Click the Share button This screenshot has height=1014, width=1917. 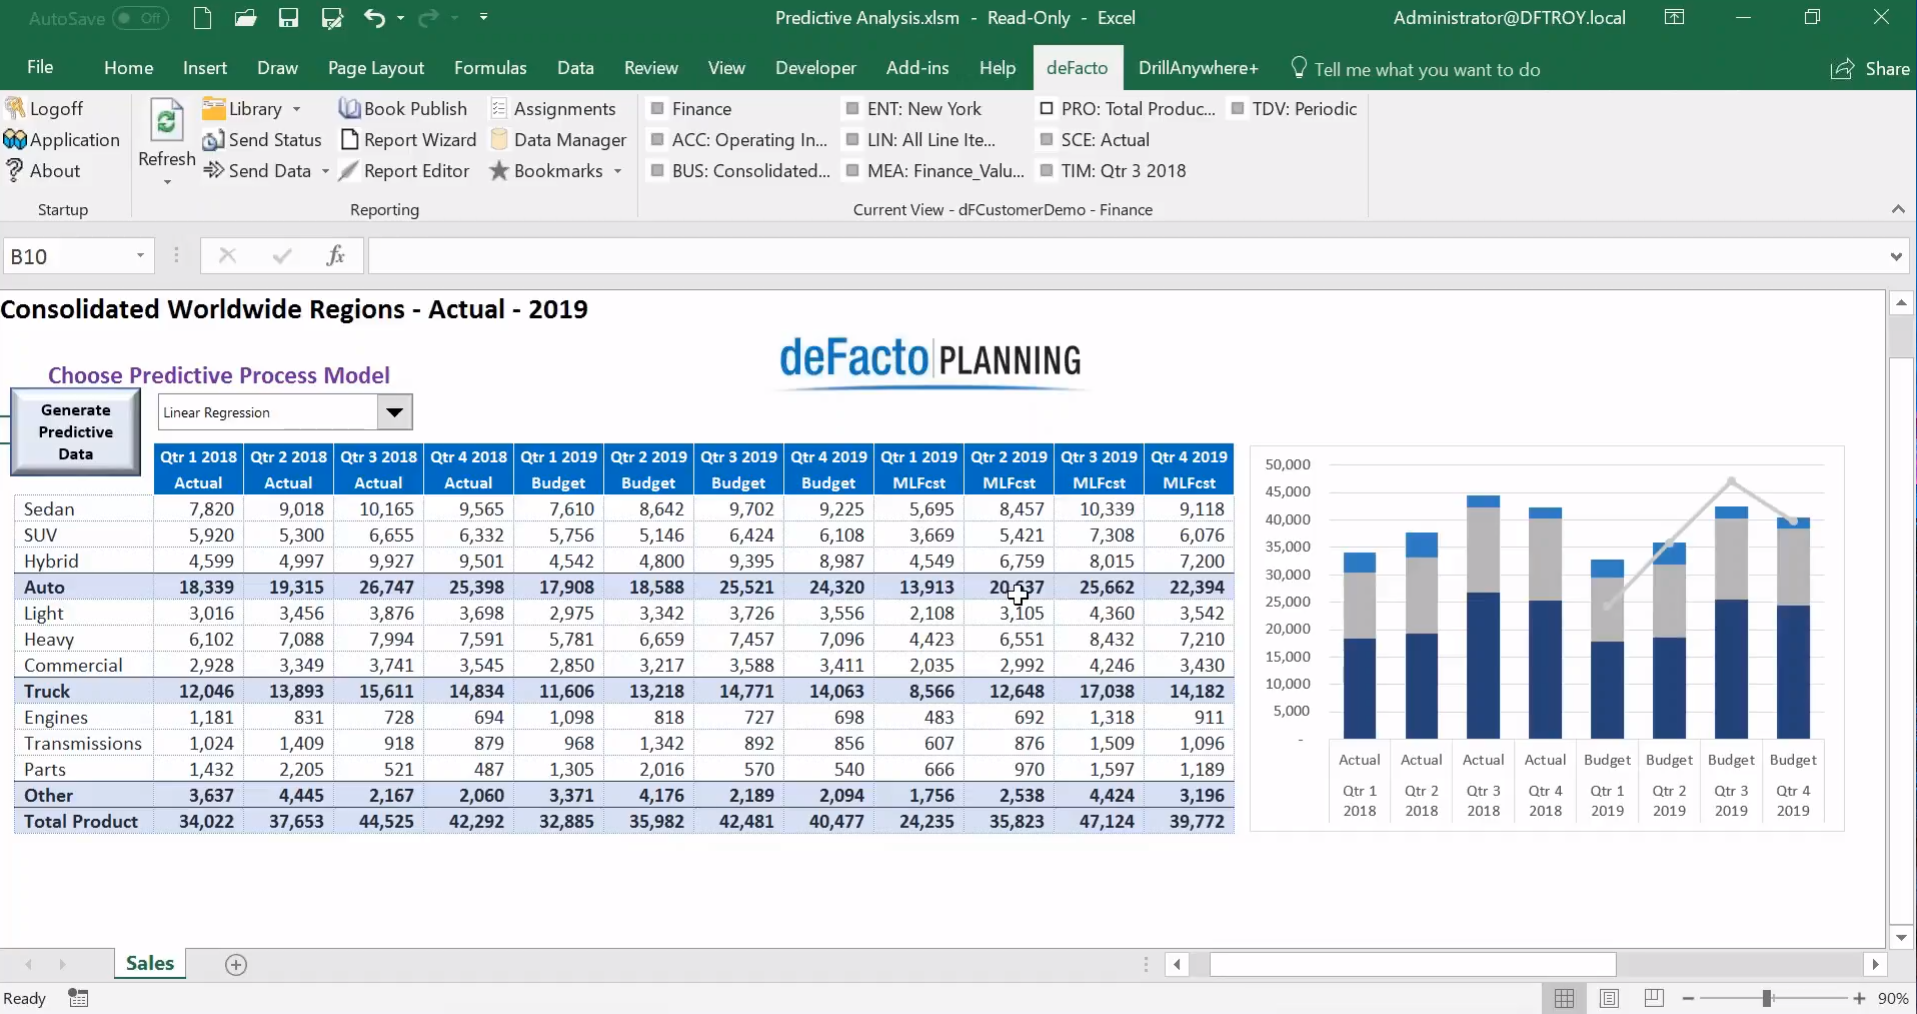[x=1870, y=68]
